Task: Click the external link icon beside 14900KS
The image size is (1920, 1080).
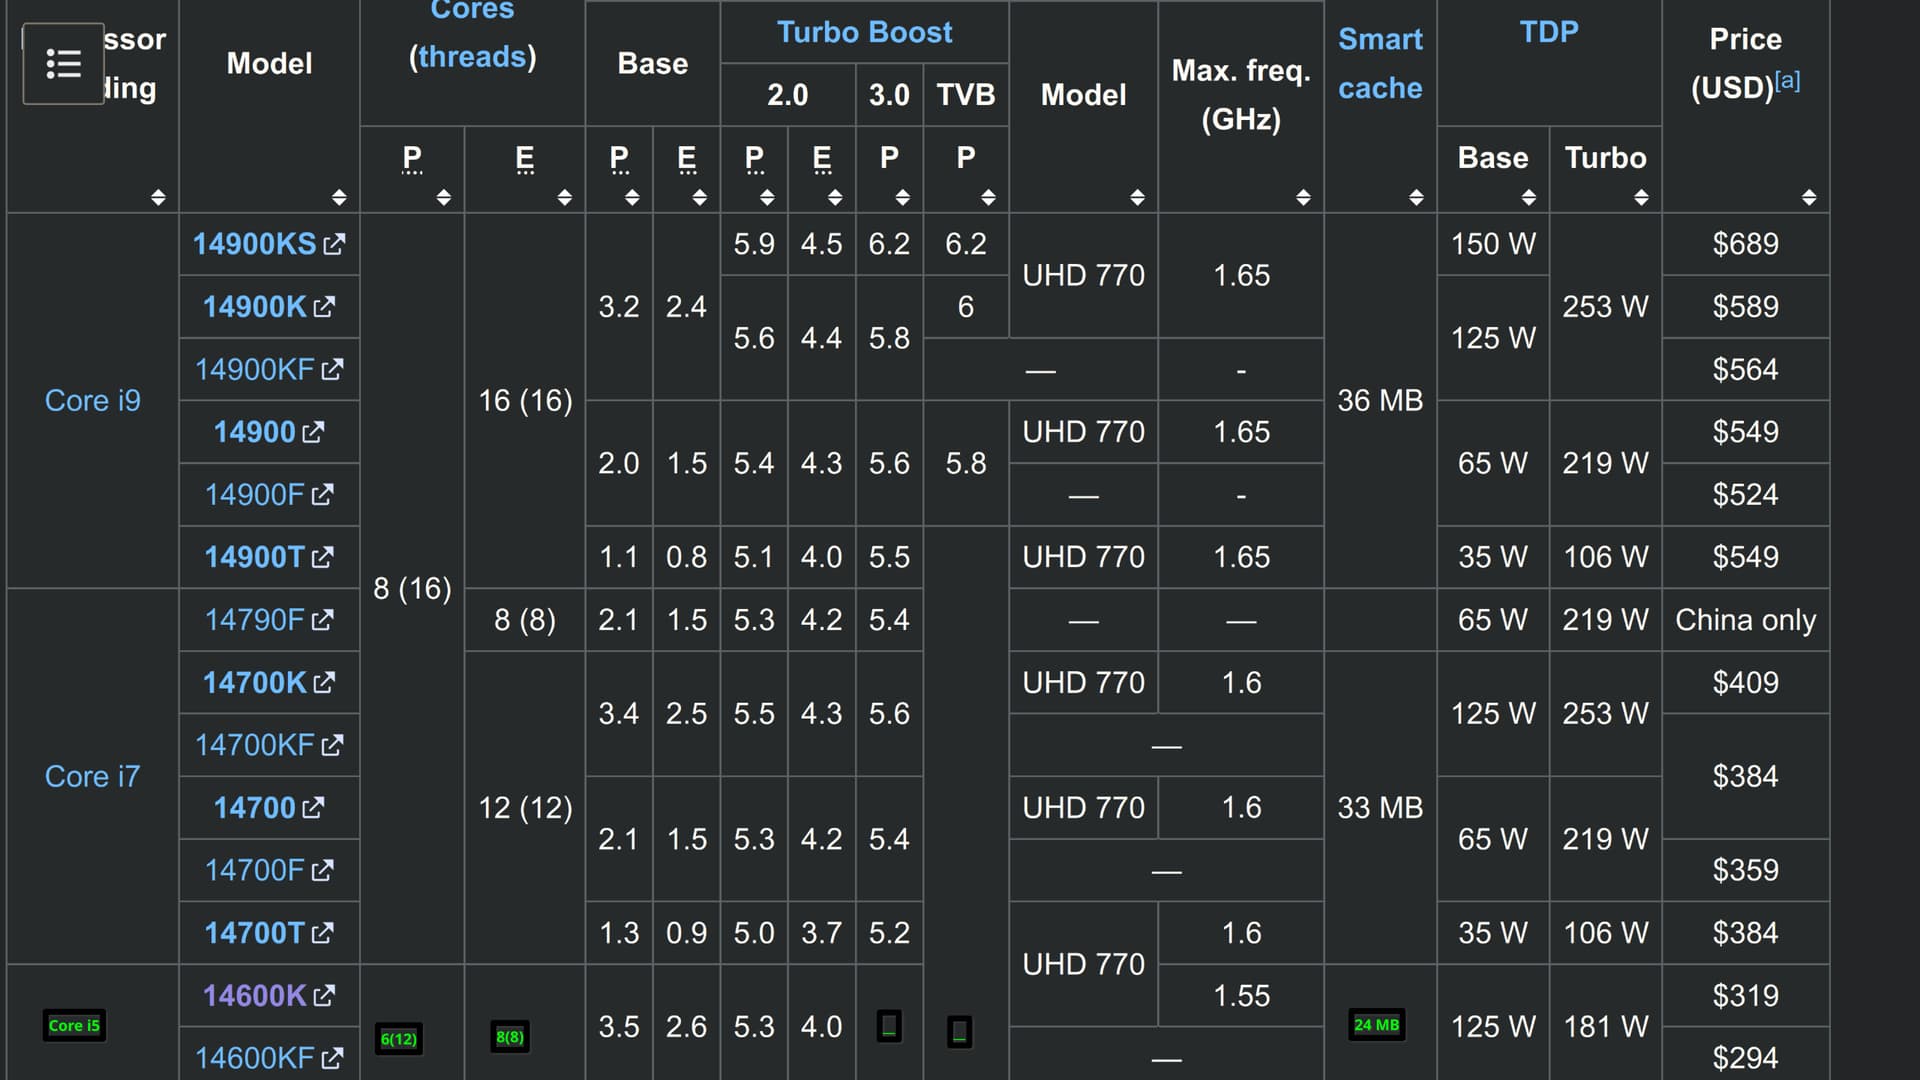Action: [334, 244]
